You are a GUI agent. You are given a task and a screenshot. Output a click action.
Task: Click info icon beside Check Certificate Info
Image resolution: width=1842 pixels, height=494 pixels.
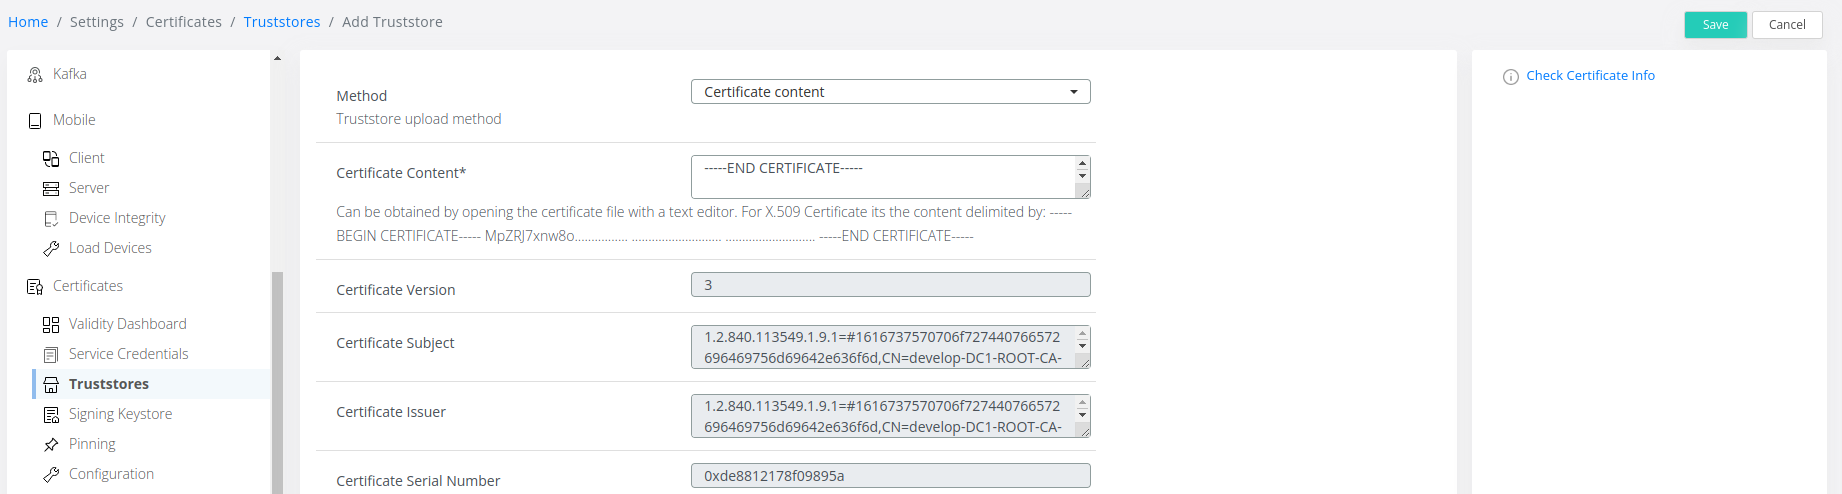[x=1510, y=77]
